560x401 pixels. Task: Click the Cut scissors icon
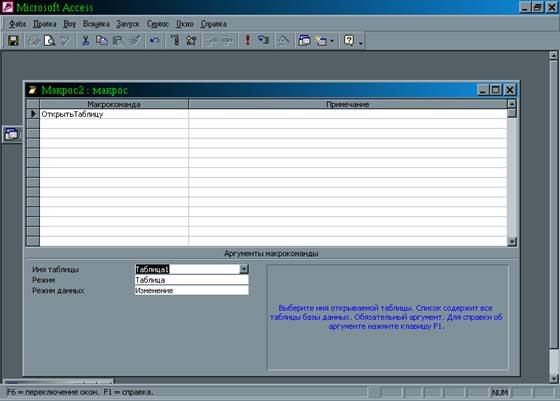[x=85, y=41]
